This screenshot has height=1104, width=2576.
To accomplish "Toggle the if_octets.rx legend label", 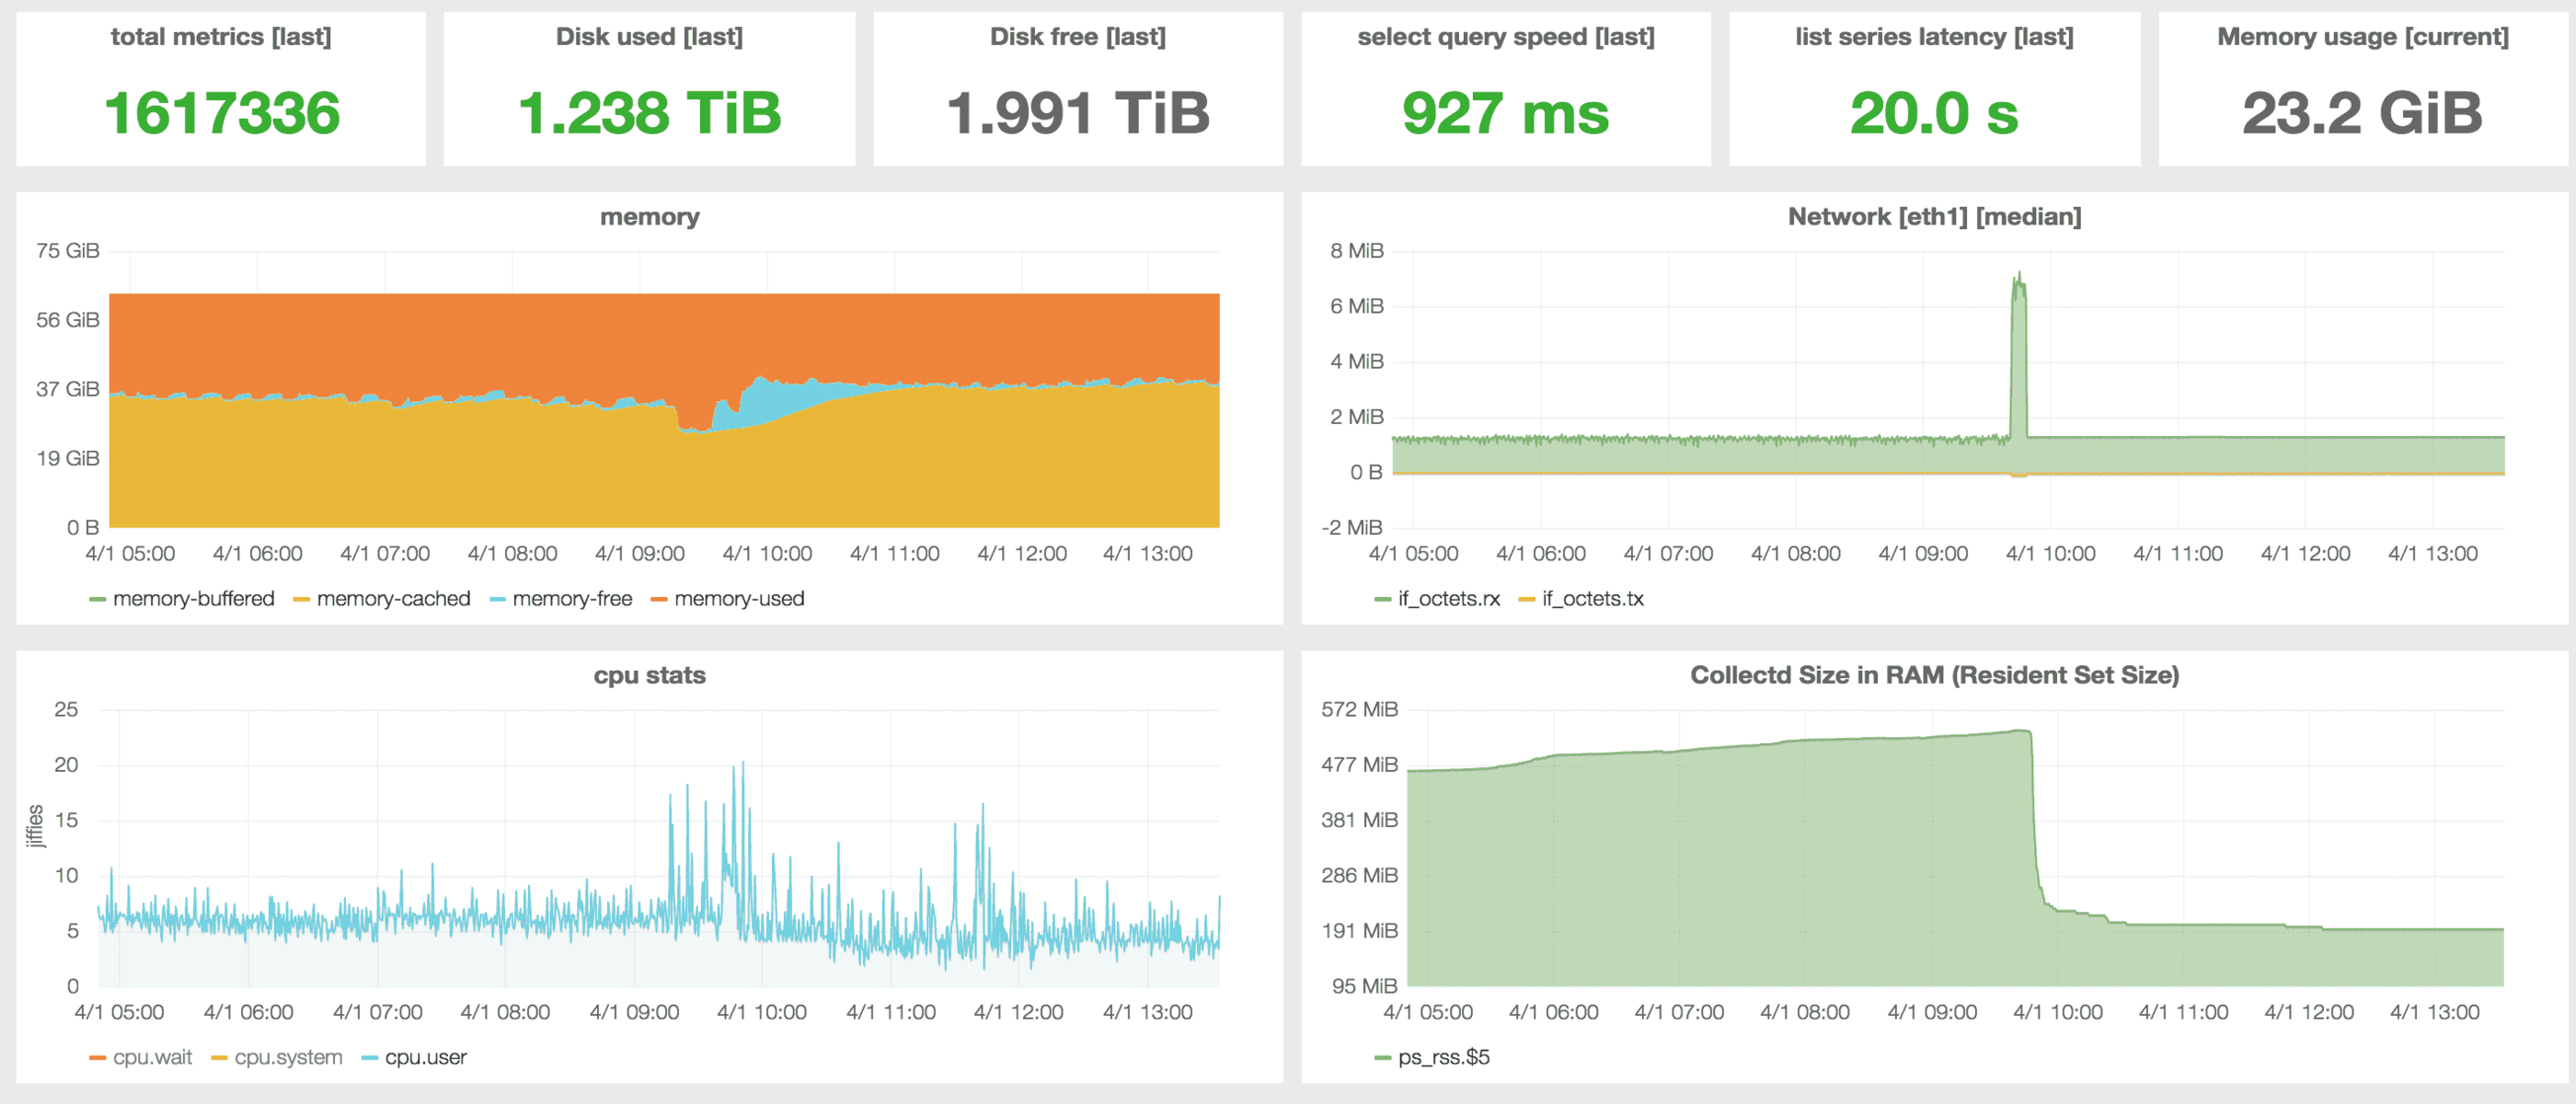I will tap(1448, 599).
